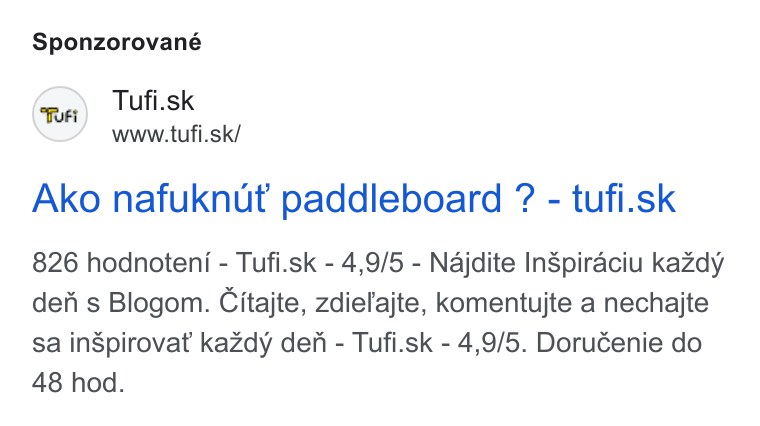Open the 'Ako nafuknúť paddleboard' headline
This screenshot has width=760, height=426.
(x=353, y=198)
